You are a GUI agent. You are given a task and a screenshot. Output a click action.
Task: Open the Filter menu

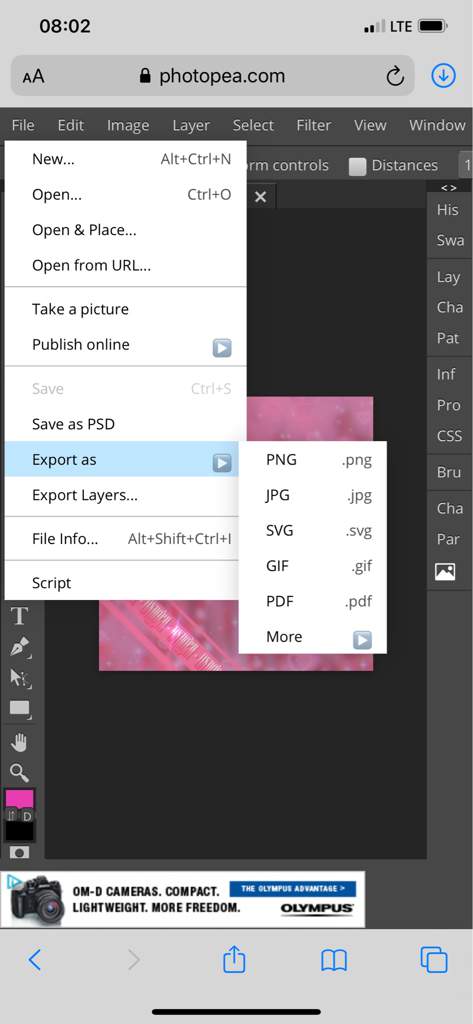(x=314, y=125)
